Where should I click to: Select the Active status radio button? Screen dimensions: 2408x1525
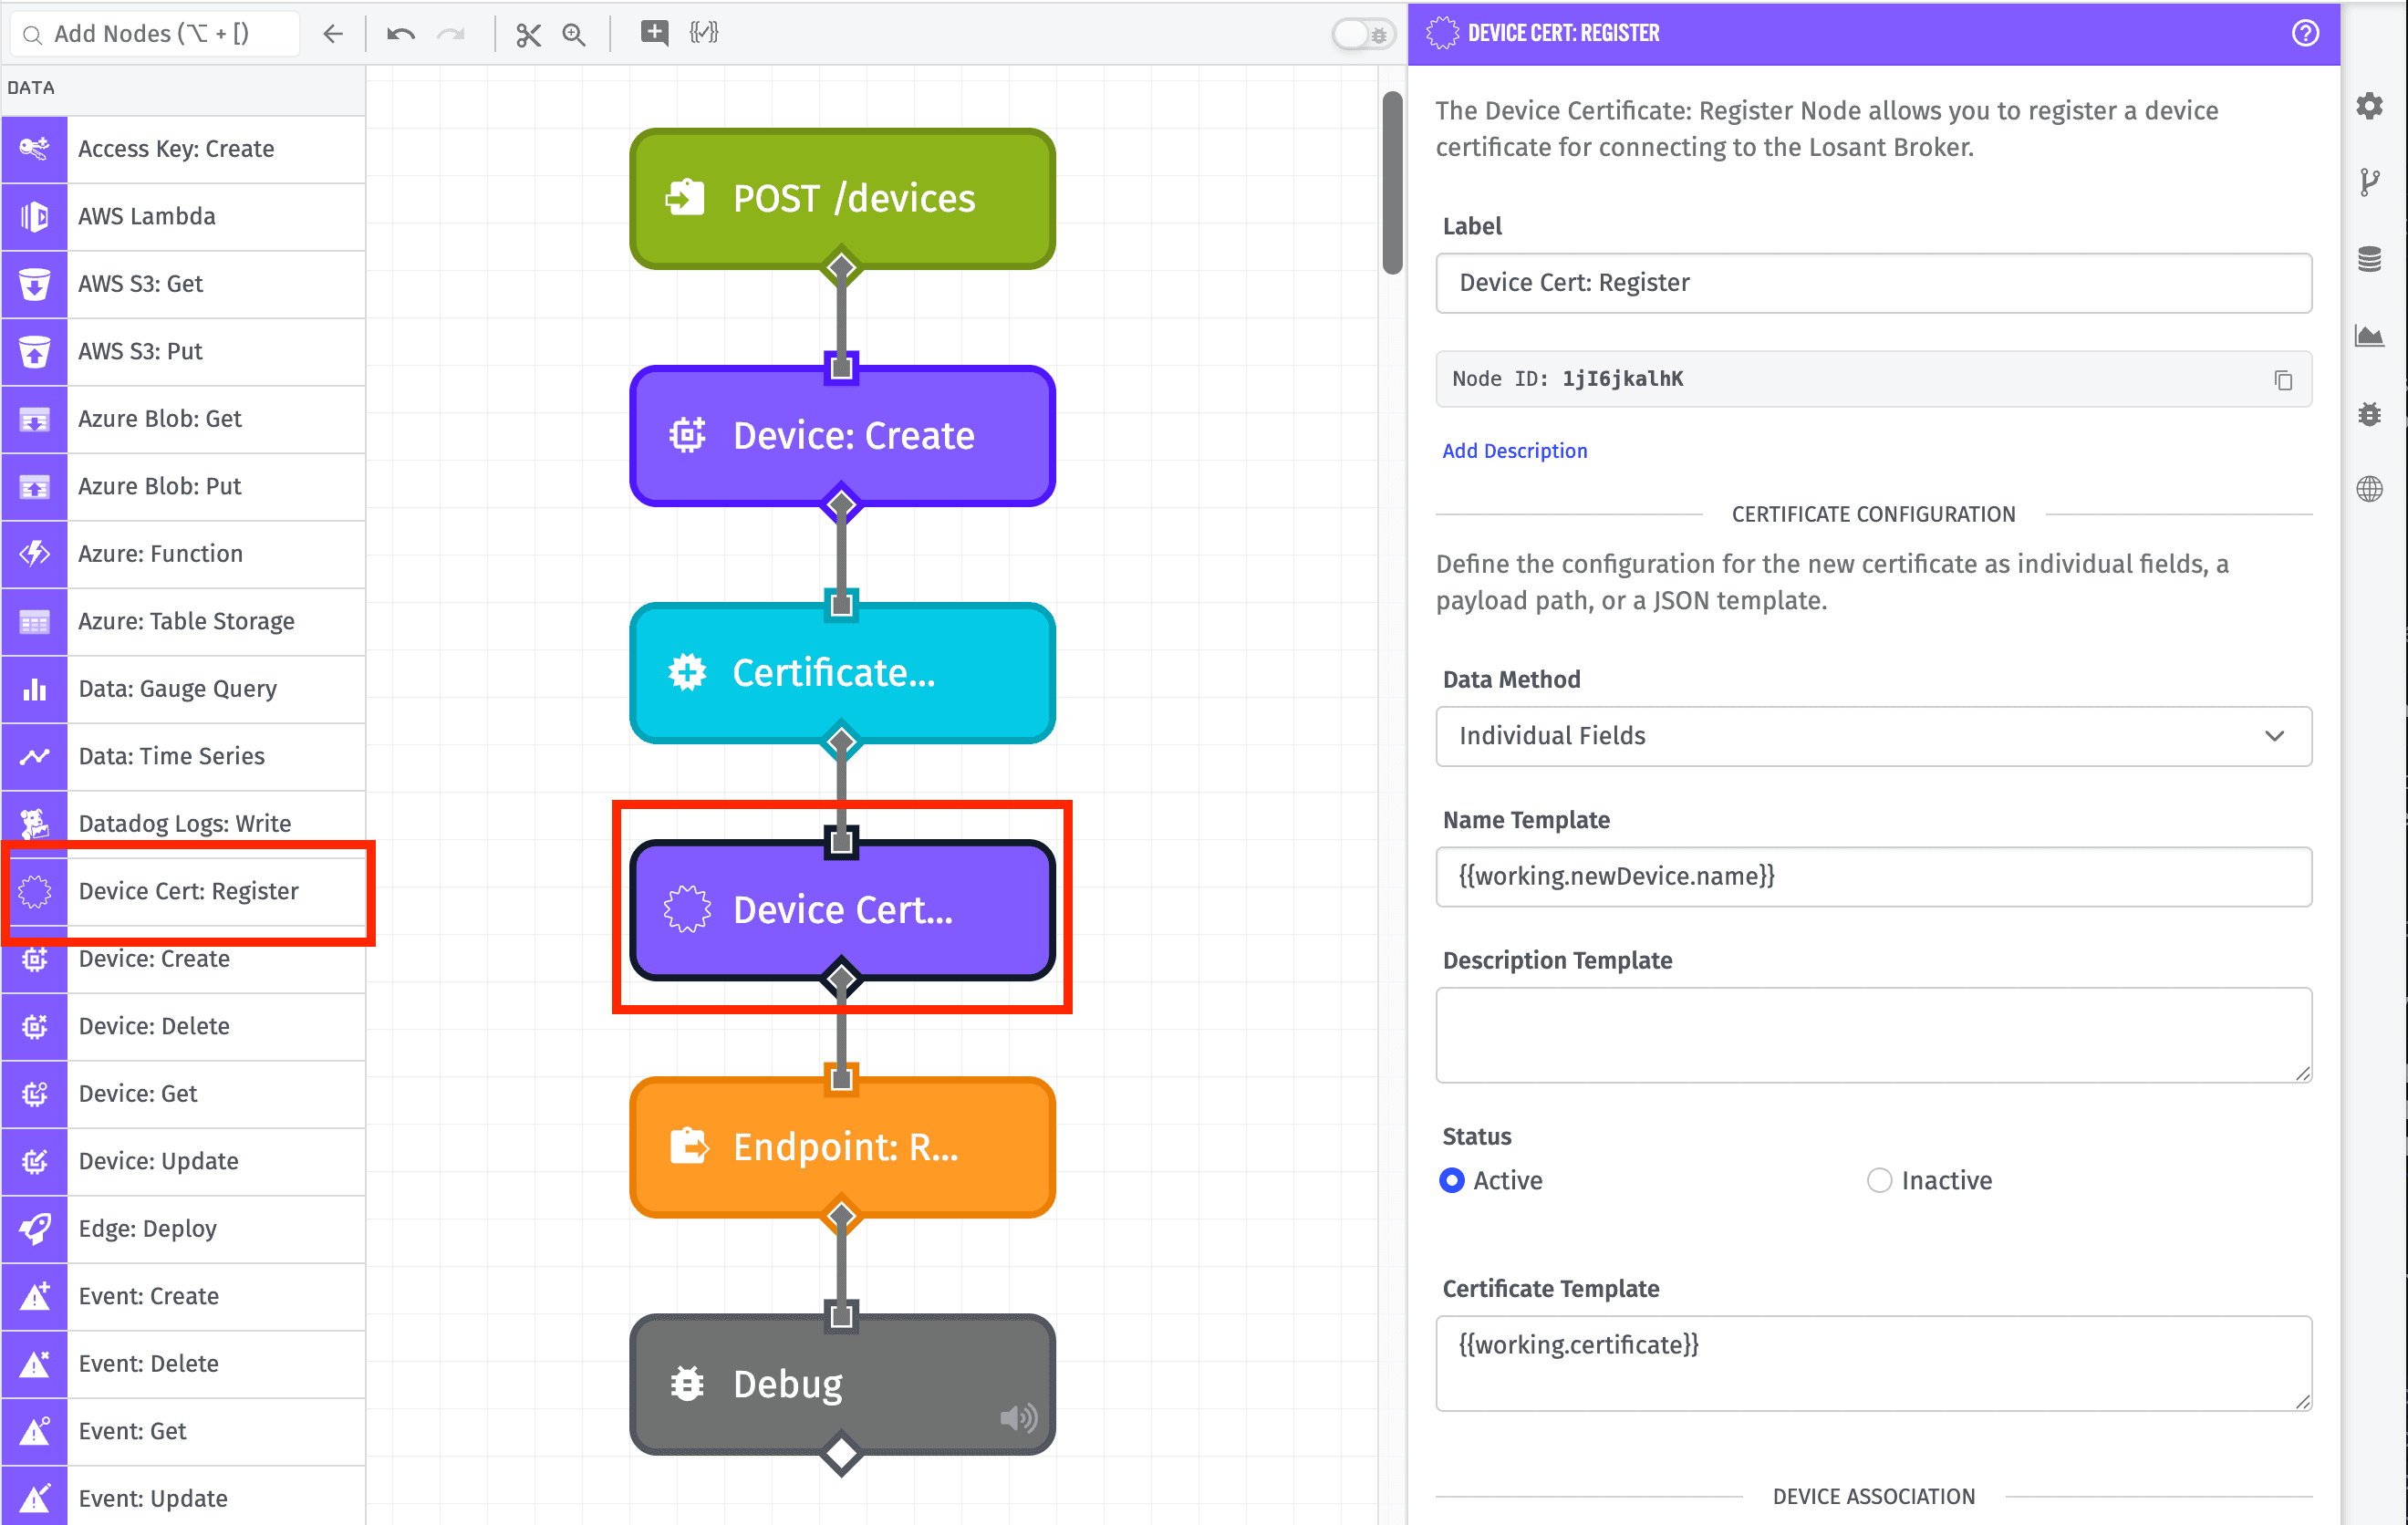[1451, 1180]
